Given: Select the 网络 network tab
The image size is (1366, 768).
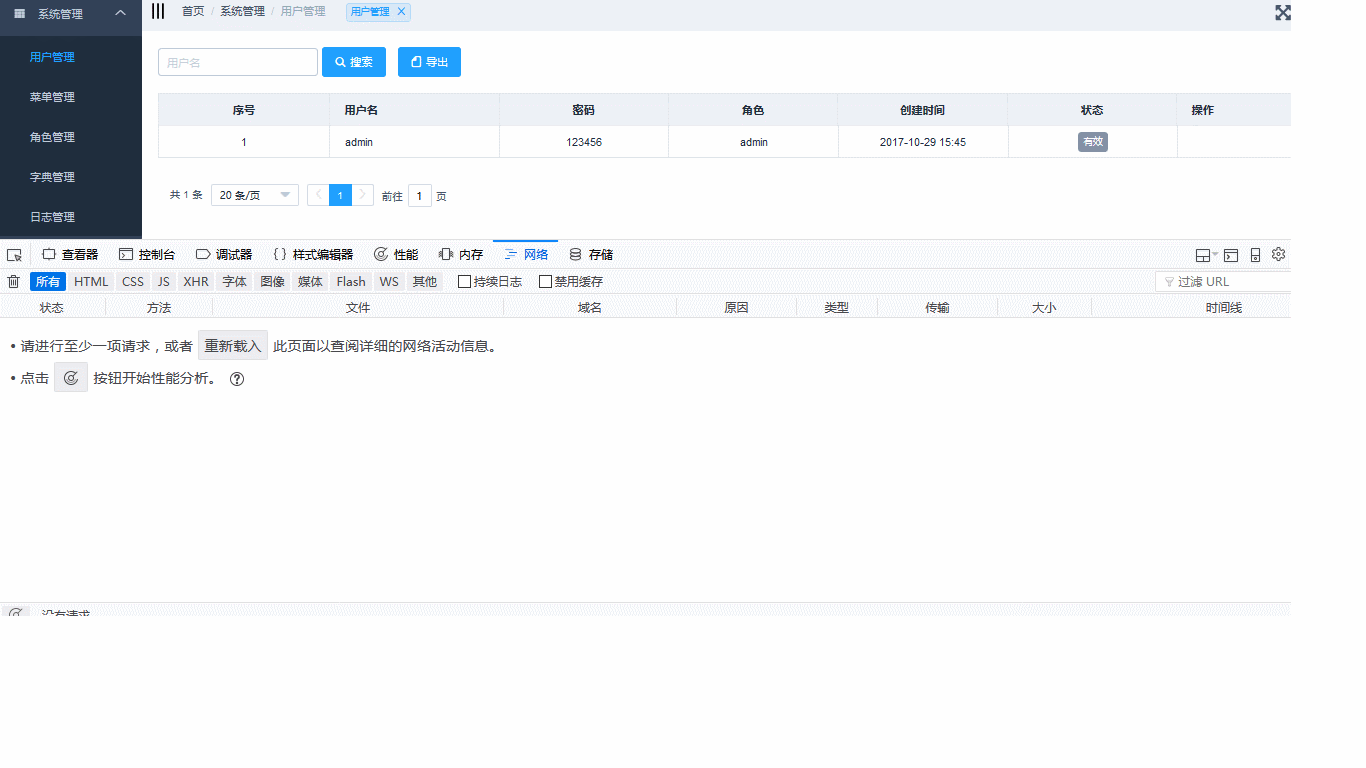Looking at the screenshot, I should pyautogui.click(x=526, y=255).
